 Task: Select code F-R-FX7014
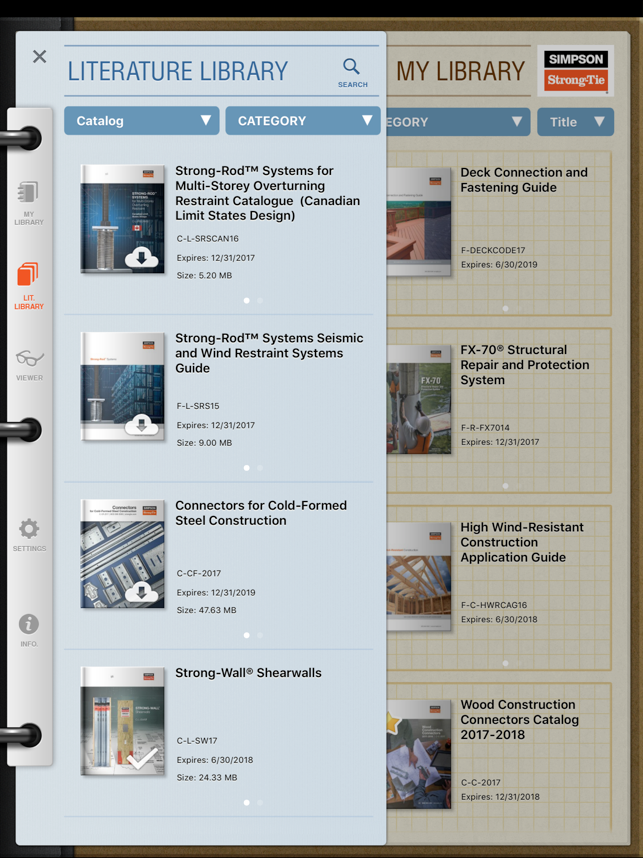[485, 428]
